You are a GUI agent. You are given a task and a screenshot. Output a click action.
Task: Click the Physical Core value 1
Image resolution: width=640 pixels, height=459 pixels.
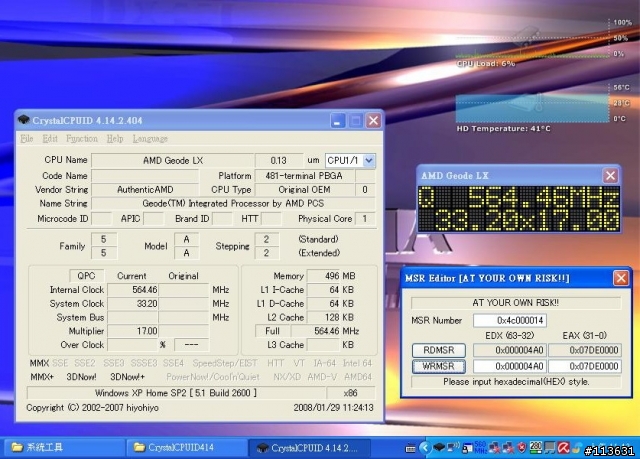pos(364,219)
